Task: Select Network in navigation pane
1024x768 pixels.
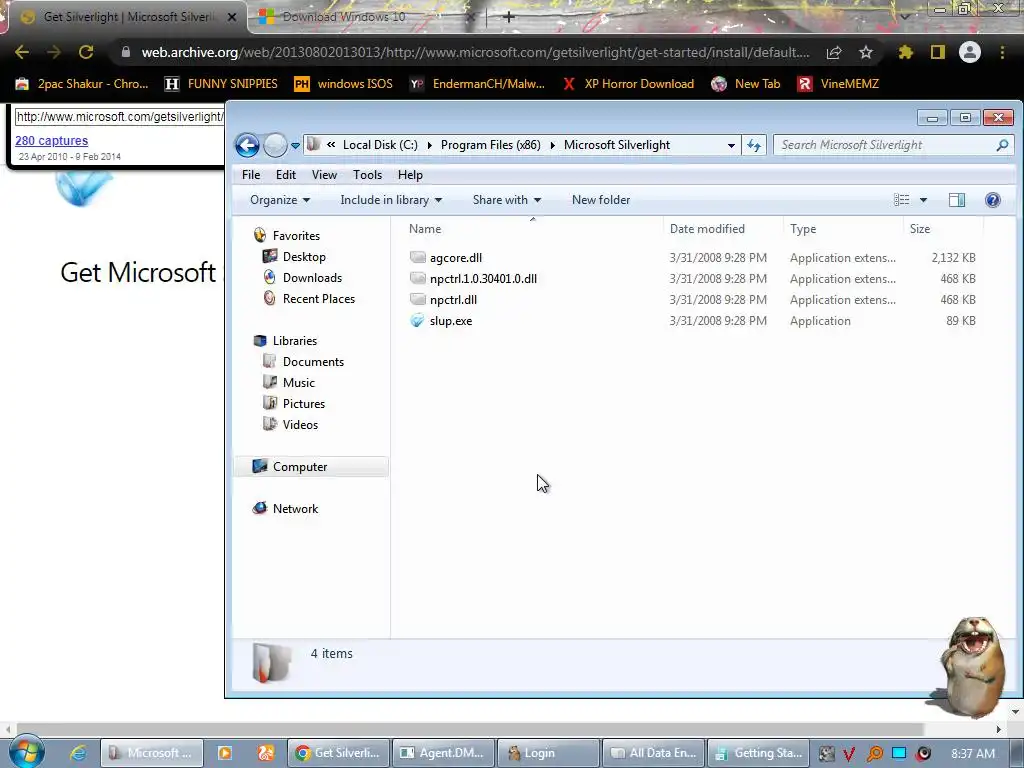Action: [295, 509]
